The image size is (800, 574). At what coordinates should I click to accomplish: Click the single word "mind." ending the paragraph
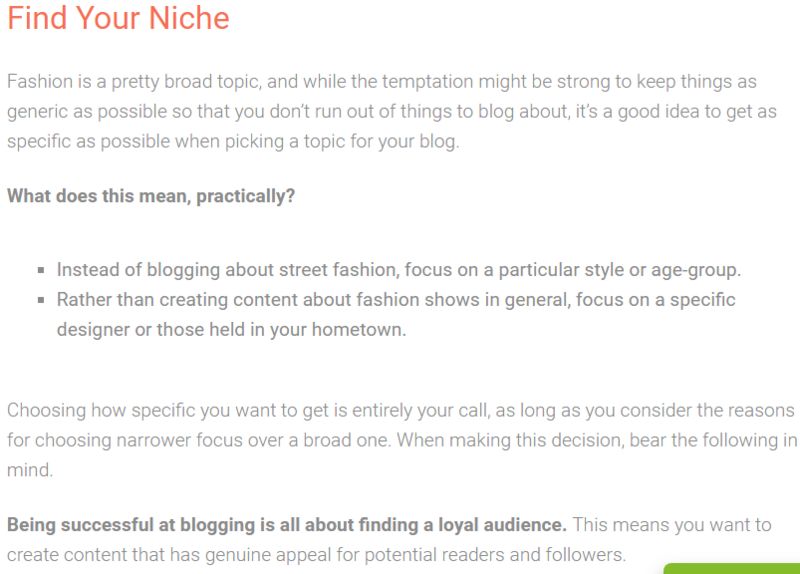click(x=27, y=469)
